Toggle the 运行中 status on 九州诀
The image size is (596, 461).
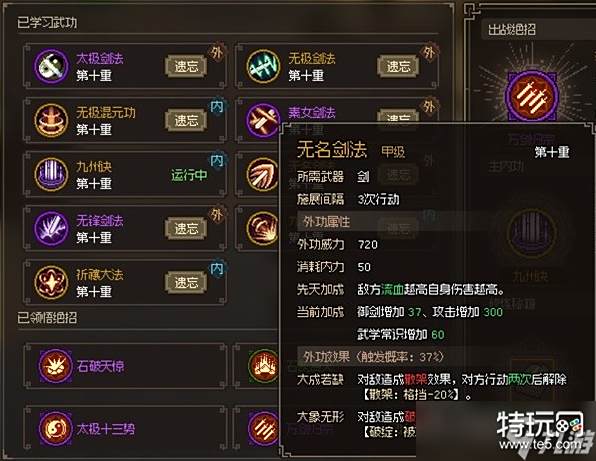coord(189,175)
